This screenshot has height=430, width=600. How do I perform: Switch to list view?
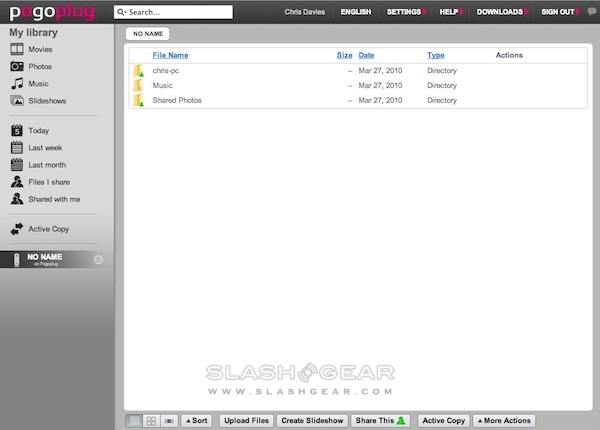[x=135, y=421]
